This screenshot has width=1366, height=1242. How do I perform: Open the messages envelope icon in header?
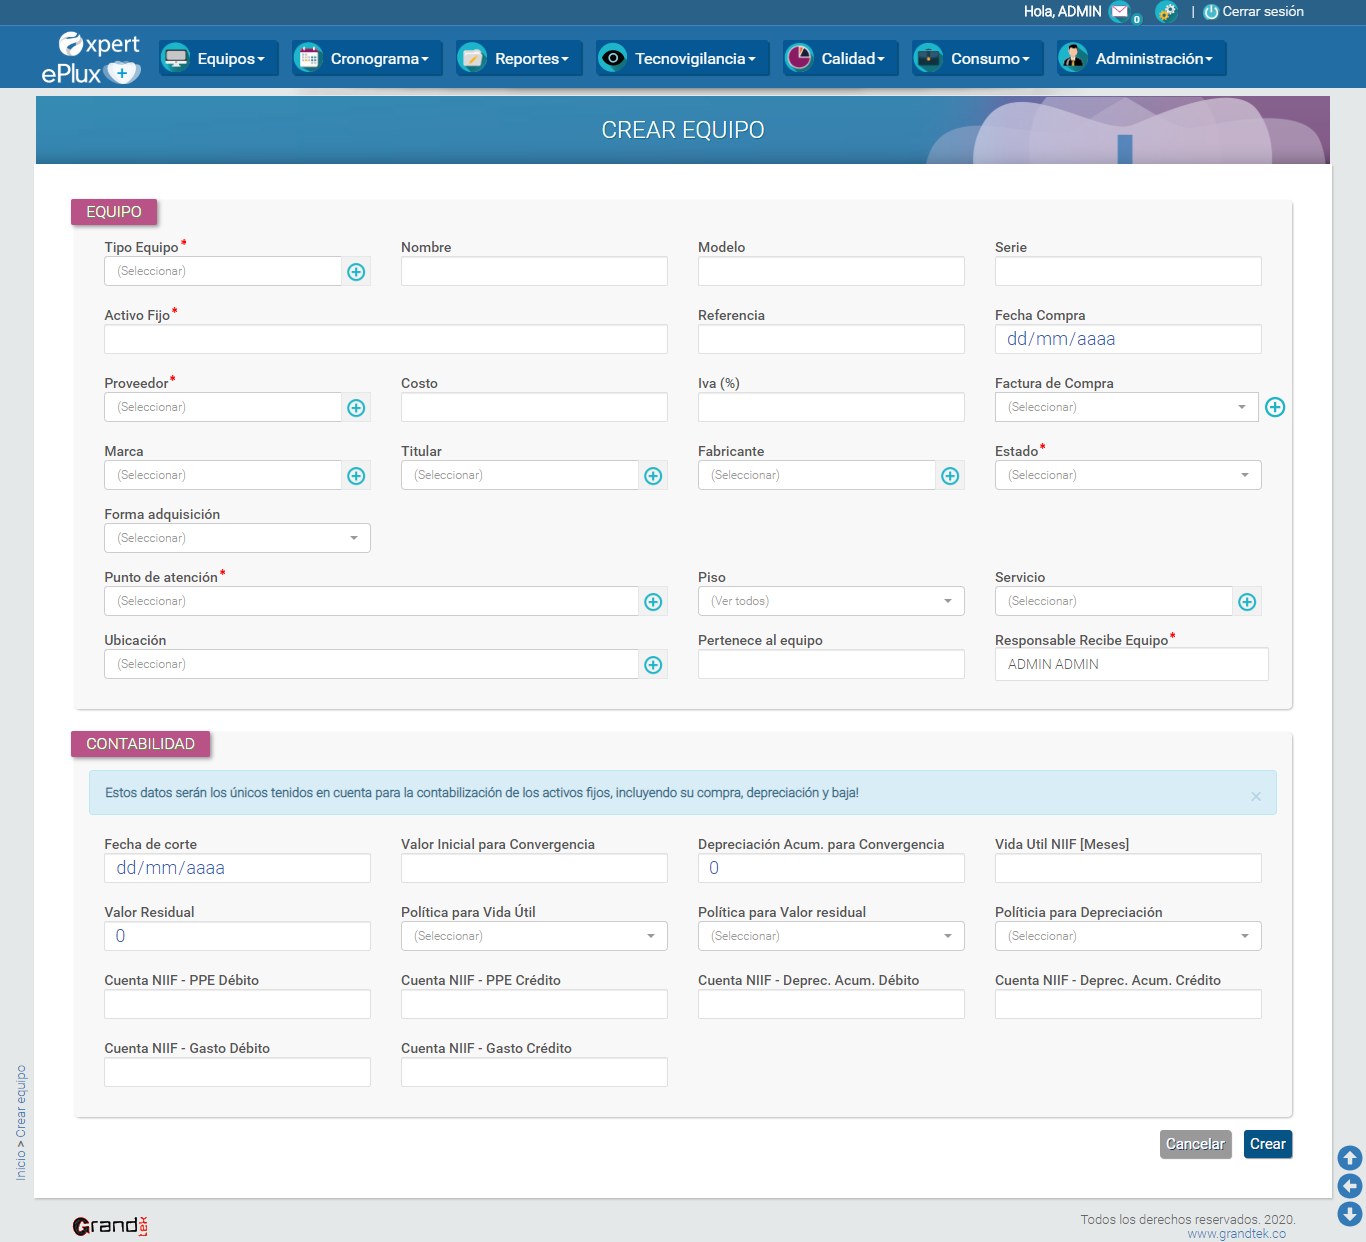click(x=1120, y=12)
